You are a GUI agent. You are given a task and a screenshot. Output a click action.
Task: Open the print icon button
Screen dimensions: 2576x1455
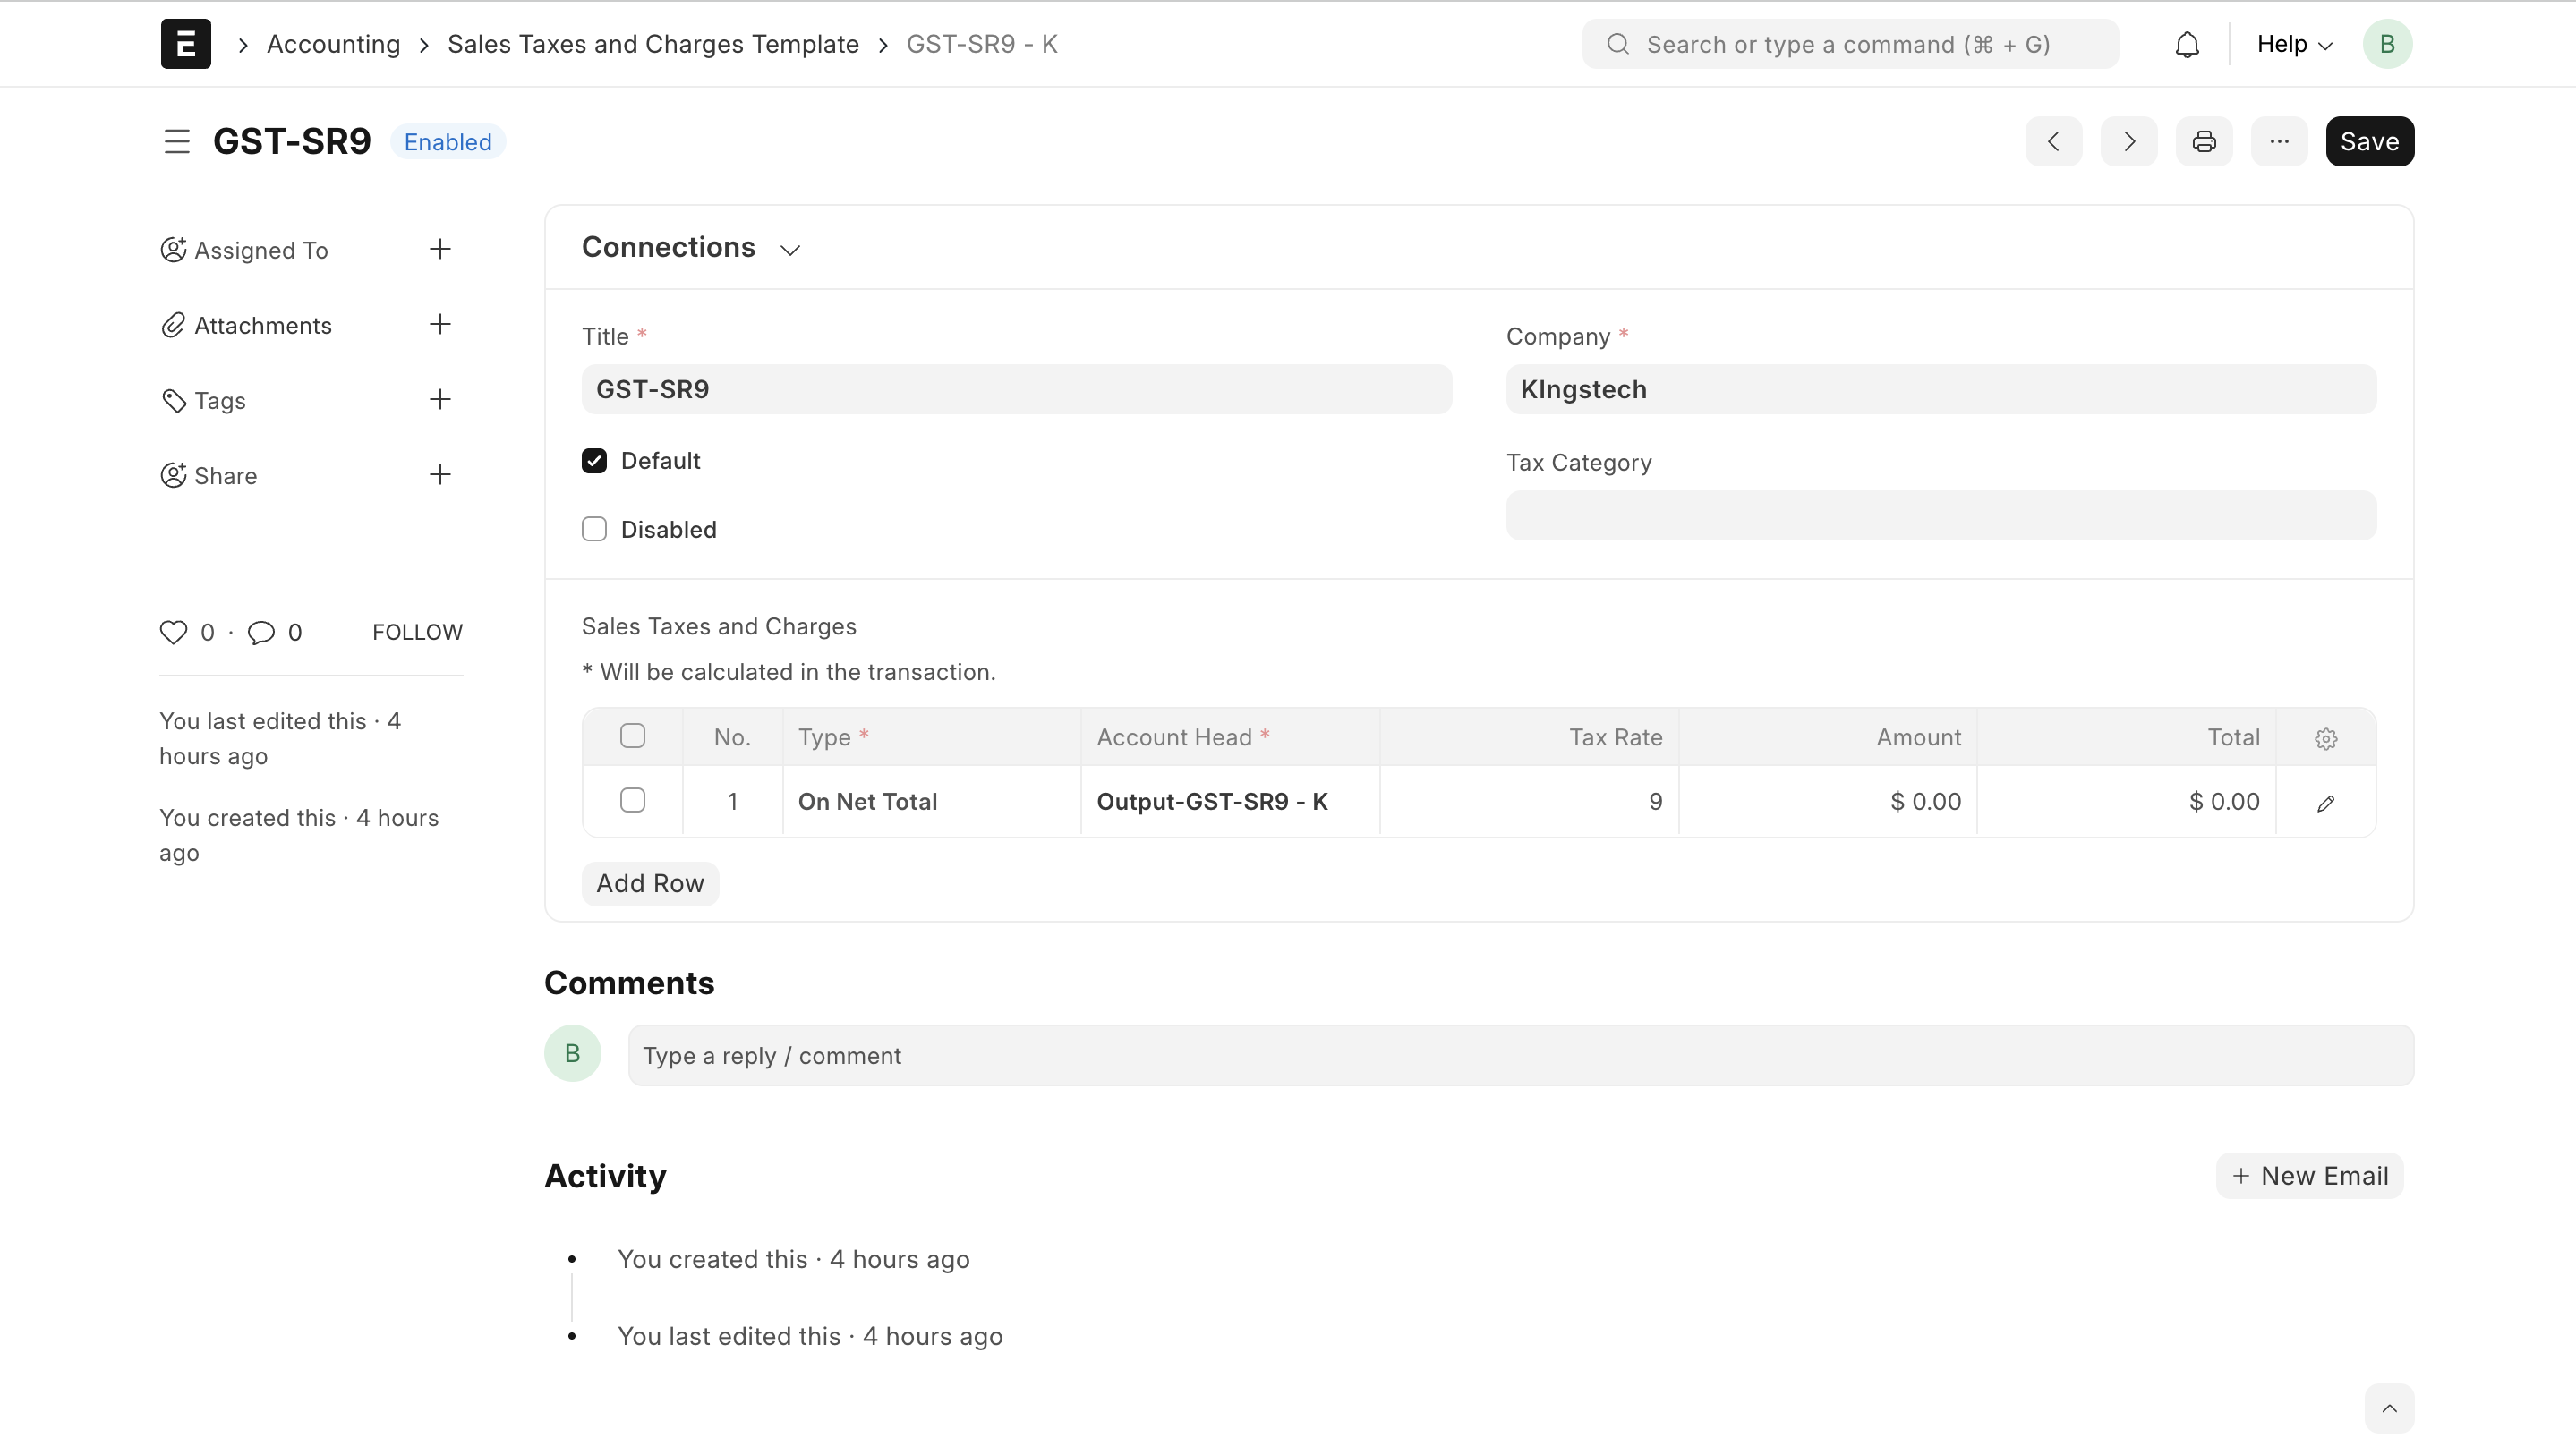[x=2204, y=142]
